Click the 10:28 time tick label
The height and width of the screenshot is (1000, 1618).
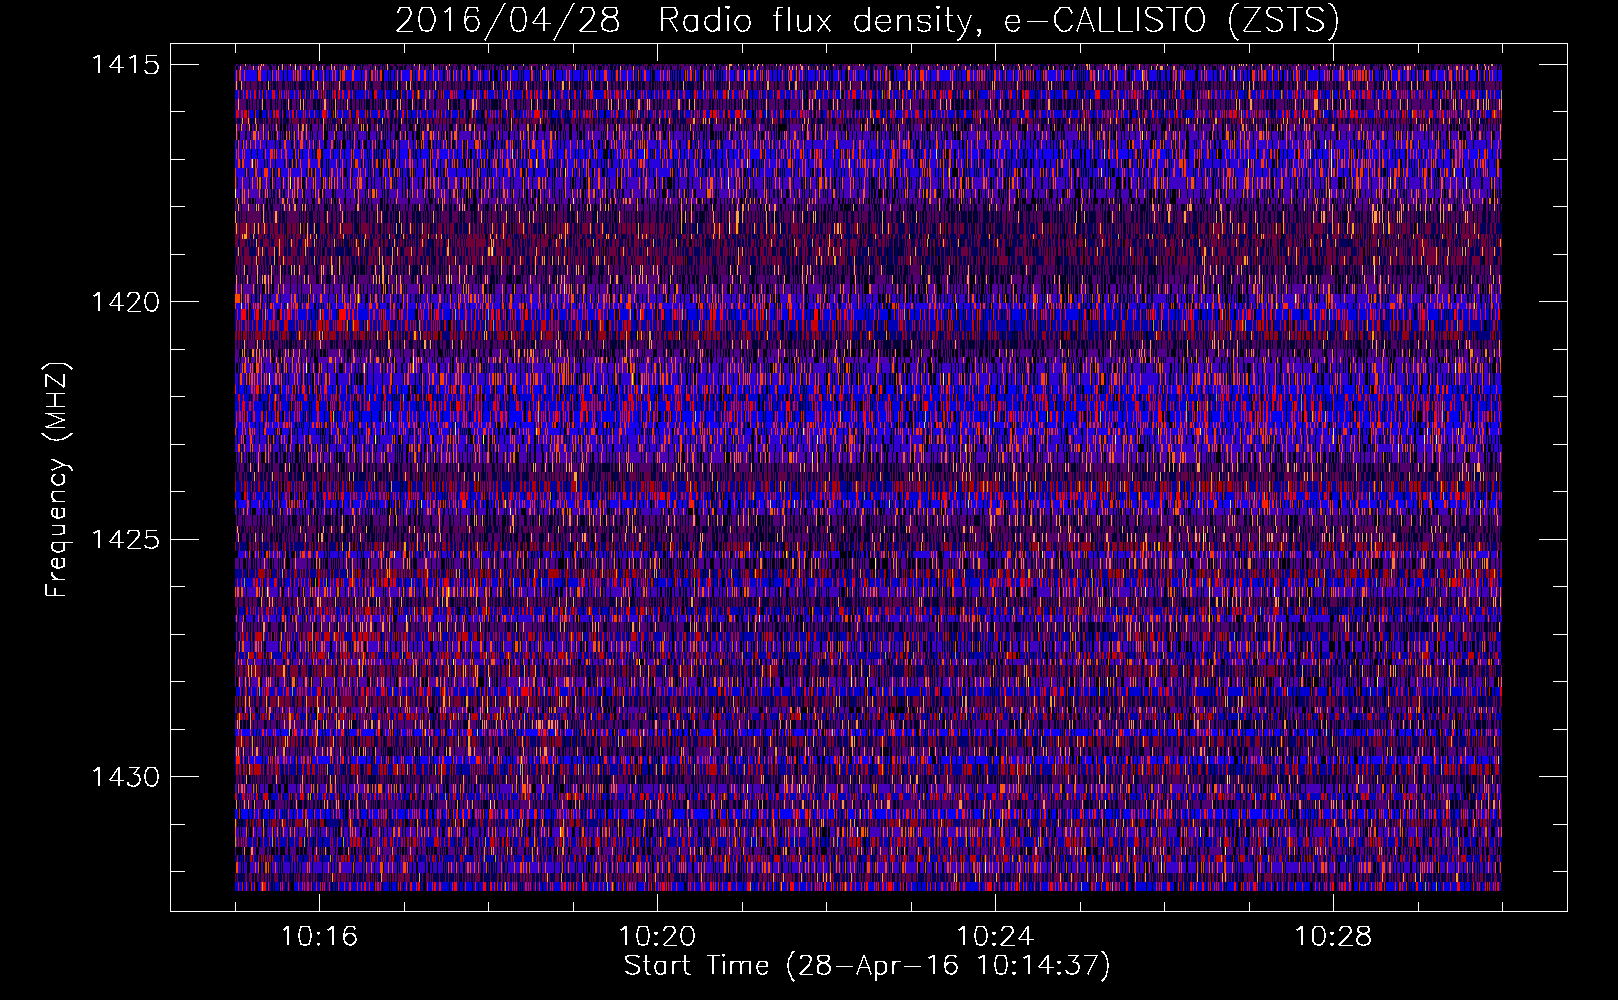pos(1333,937)
